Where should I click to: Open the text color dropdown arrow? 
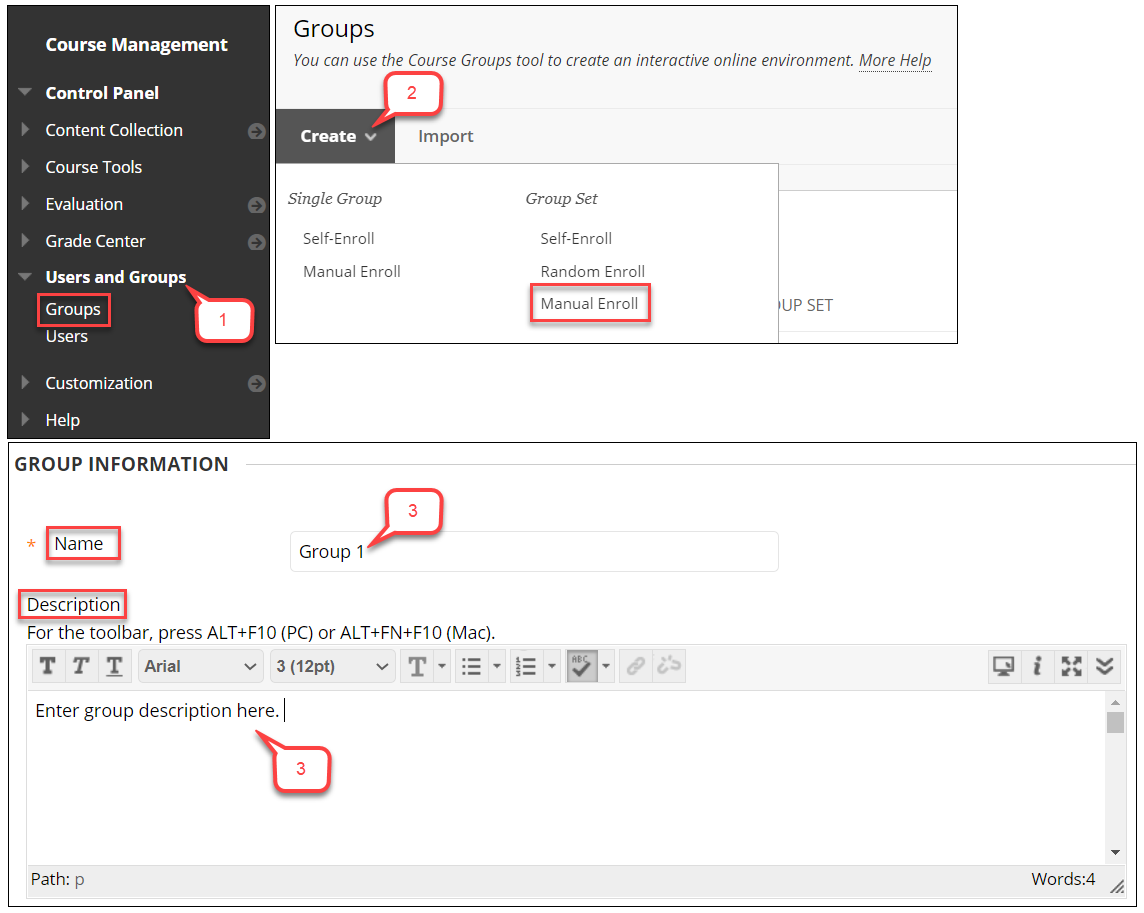tap(441, 666)
